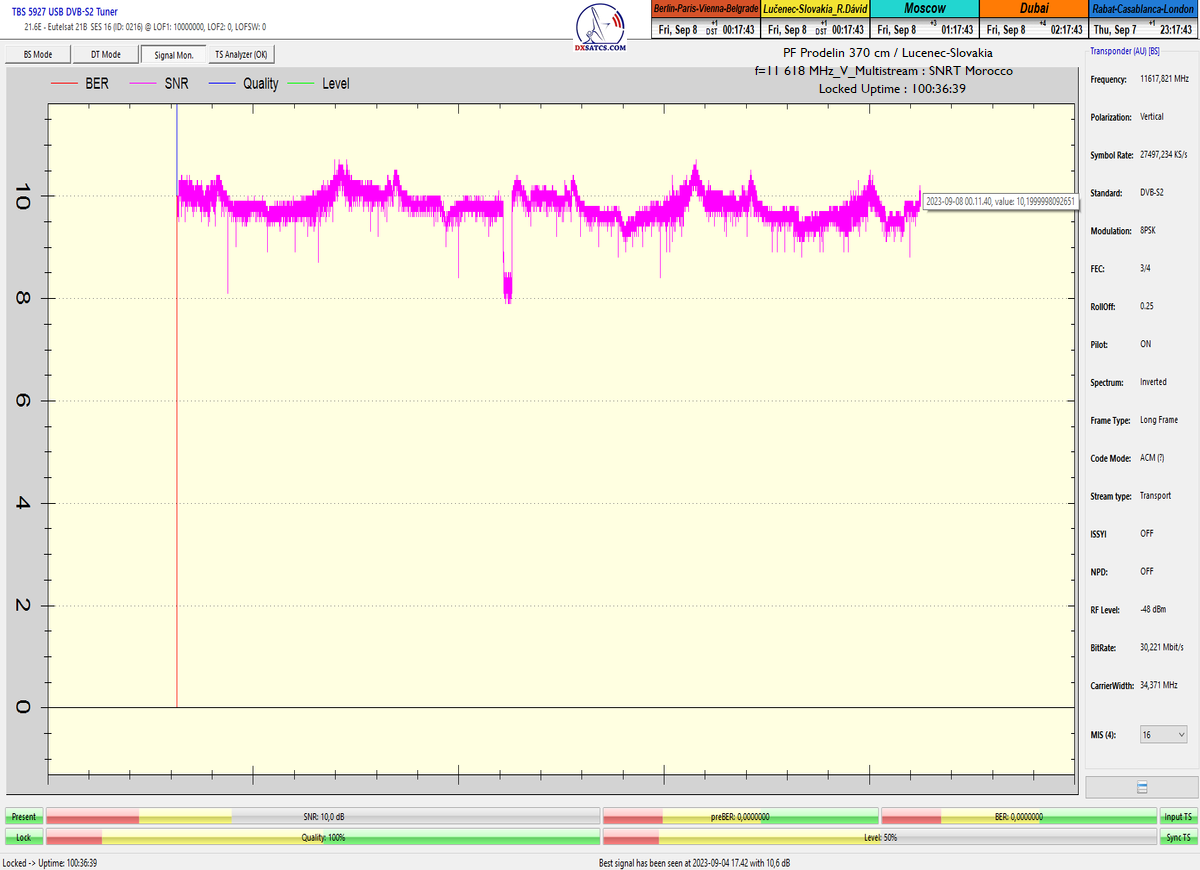Click the Sync TS status indicator

pos(1176,837)
